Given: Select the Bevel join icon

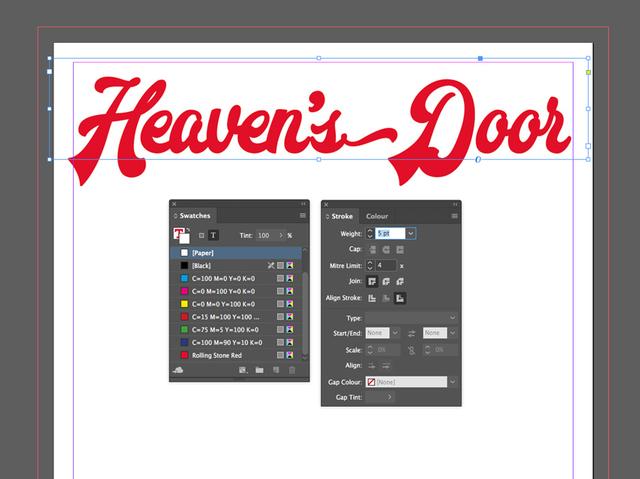Looking at the screenshot, I should [400, 282].
